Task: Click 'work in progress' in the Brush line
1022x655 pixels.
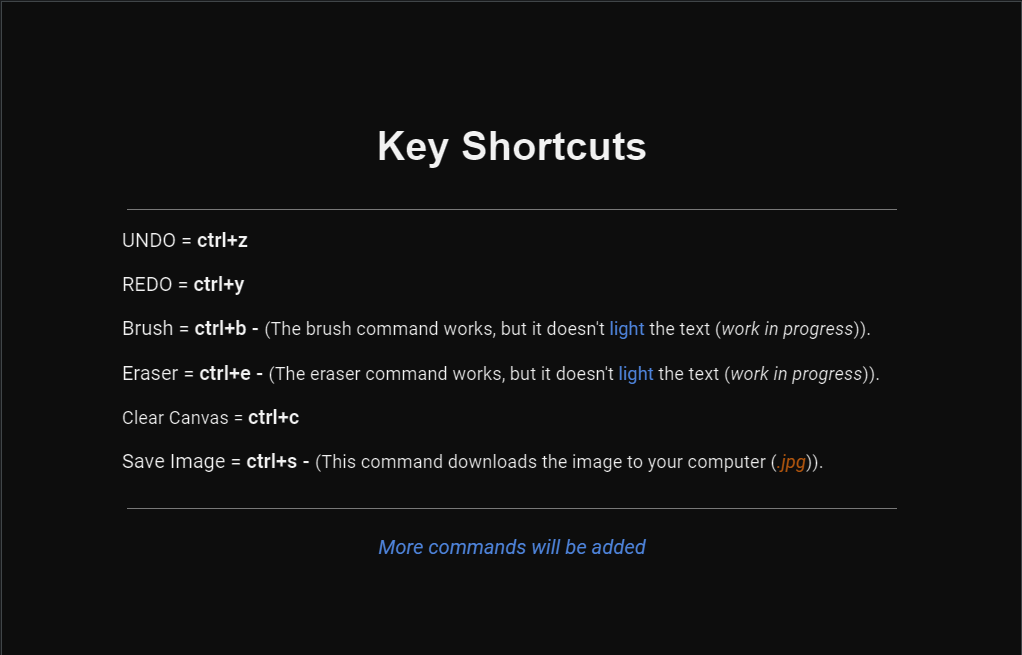Action: [x=787, y=329]
